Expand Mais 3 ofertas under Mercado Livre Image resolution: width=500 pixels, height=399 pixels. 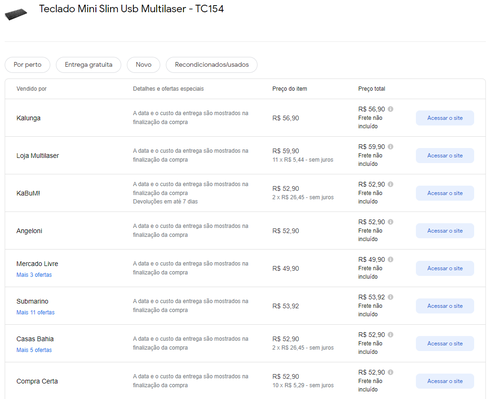(x=34, y=275)
